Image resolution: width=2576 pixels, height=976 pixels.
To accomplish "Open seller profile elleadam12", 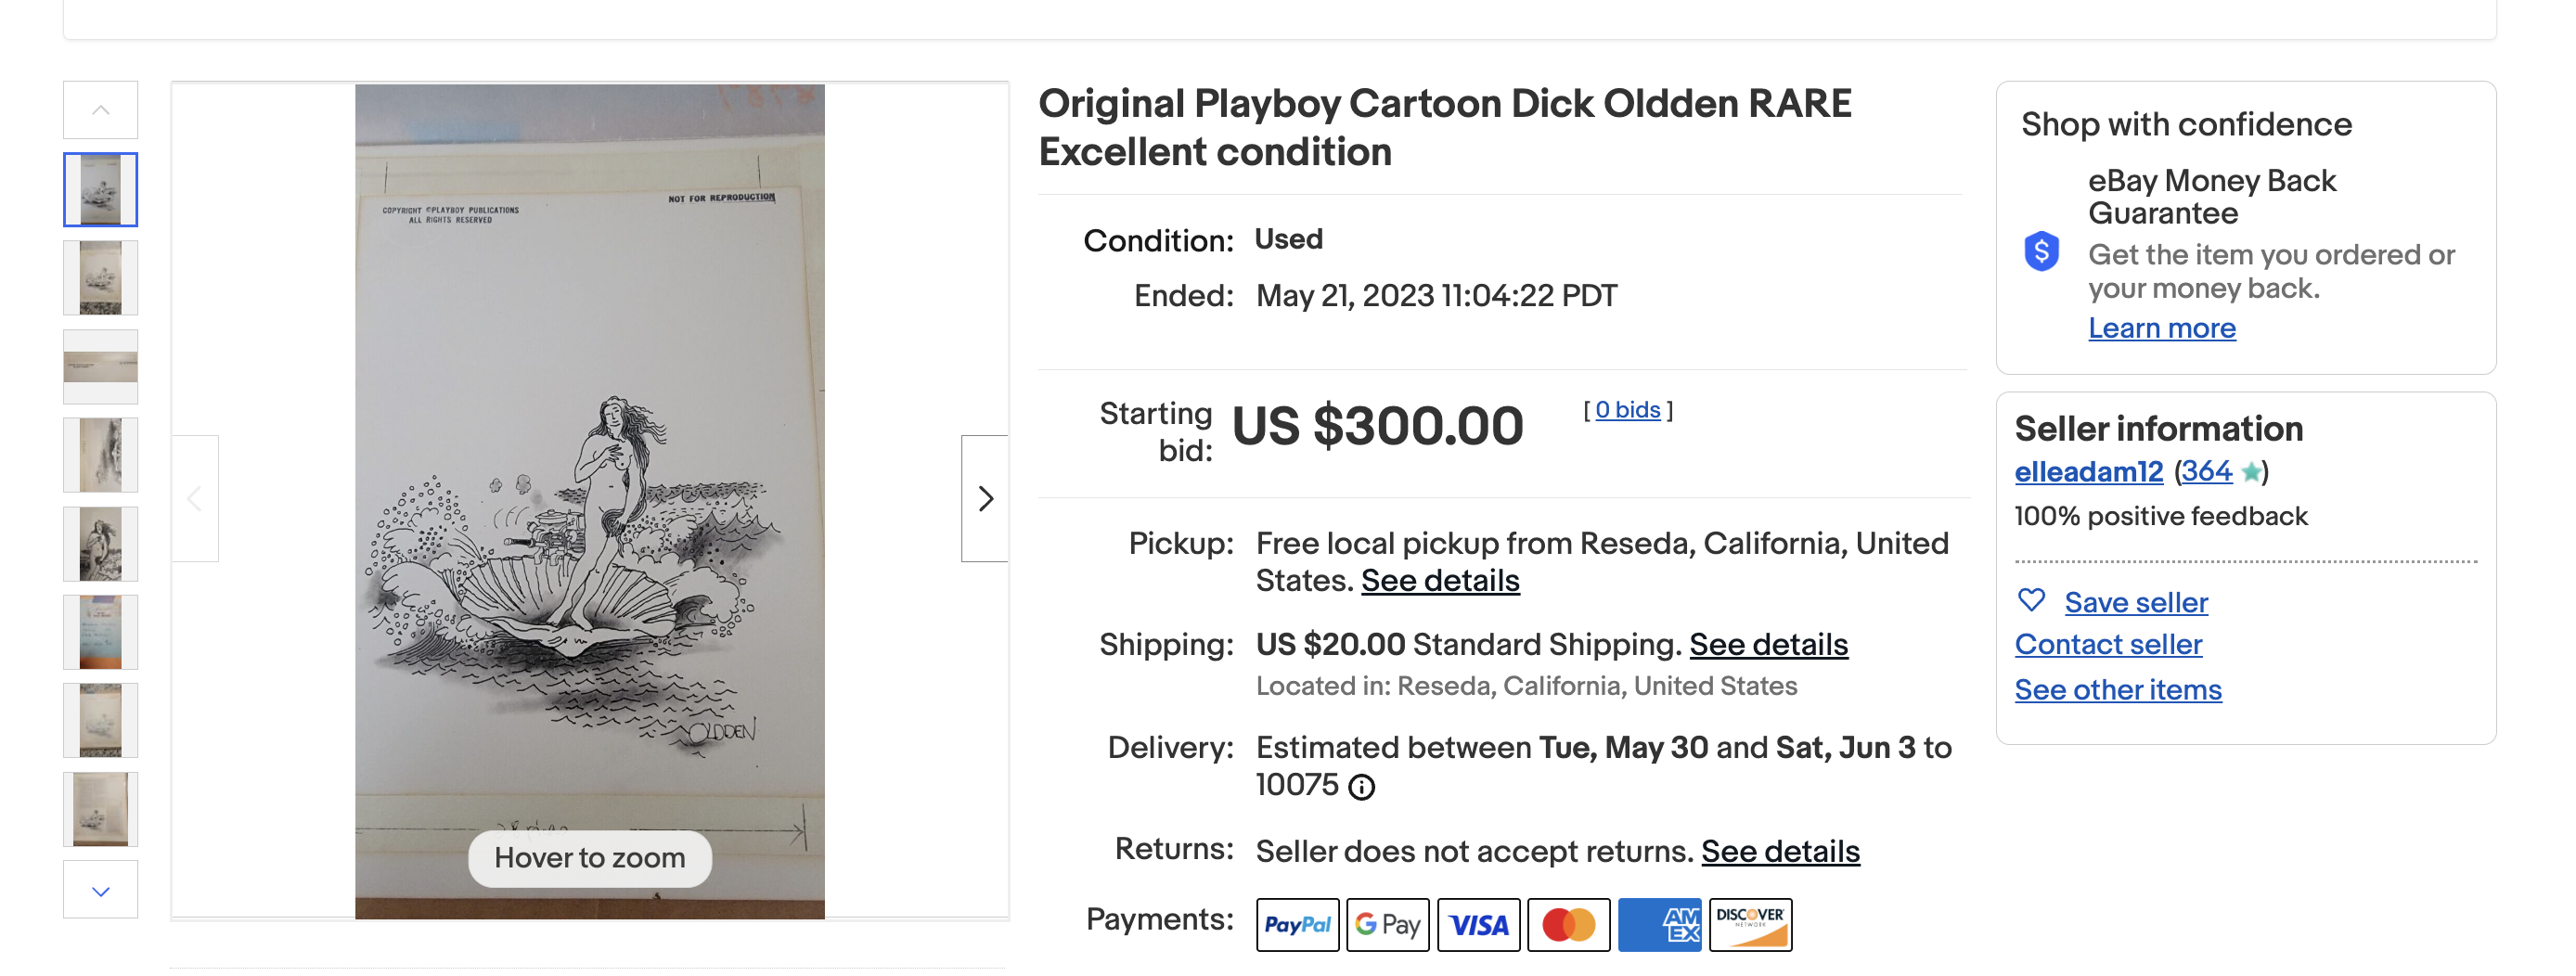I will (x=2088, y=472).
